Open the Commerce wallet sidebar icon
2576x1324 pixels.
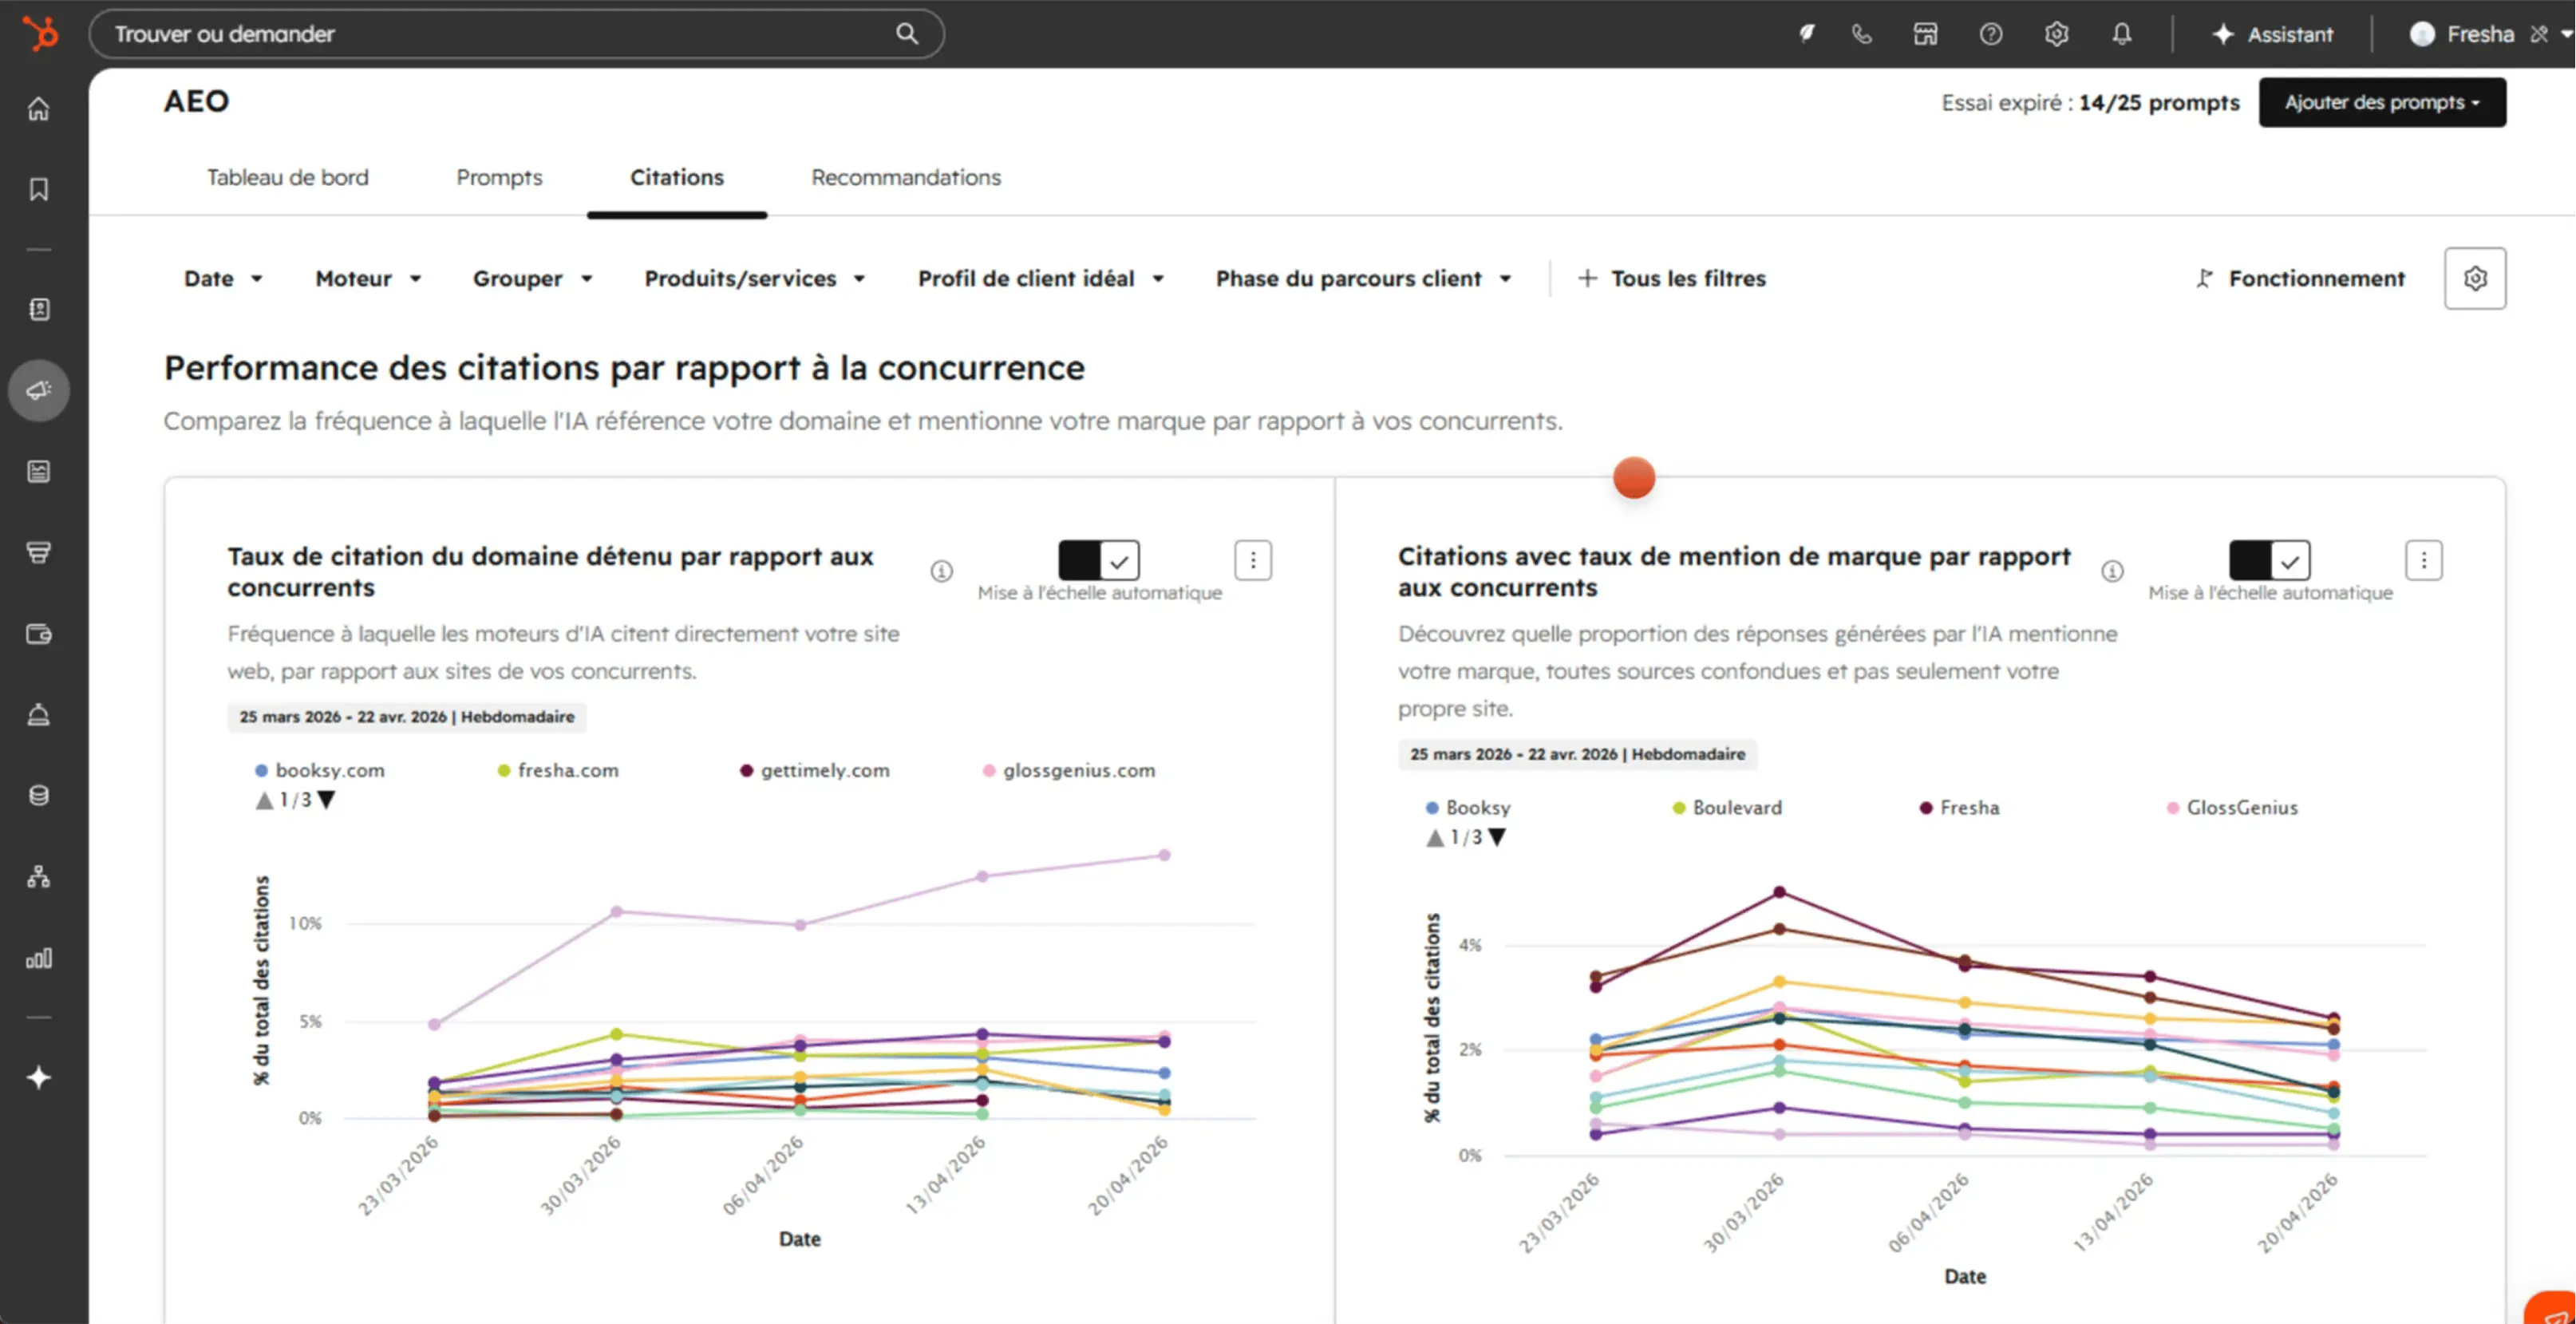pyautogui.click(x=39, y=634)
